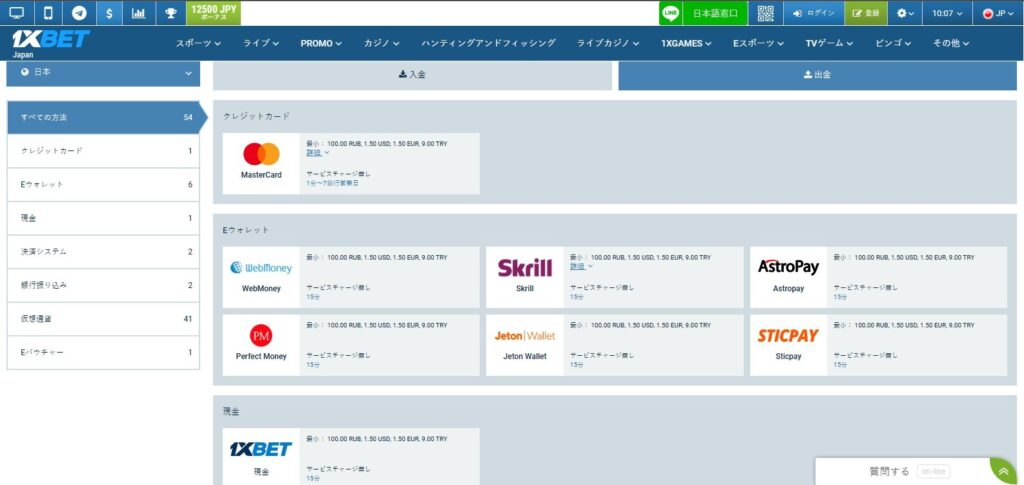Click the green LINE chat icon
Image resolution: width=1024 pixels, height=485 pixels.
tap(670, 13)
